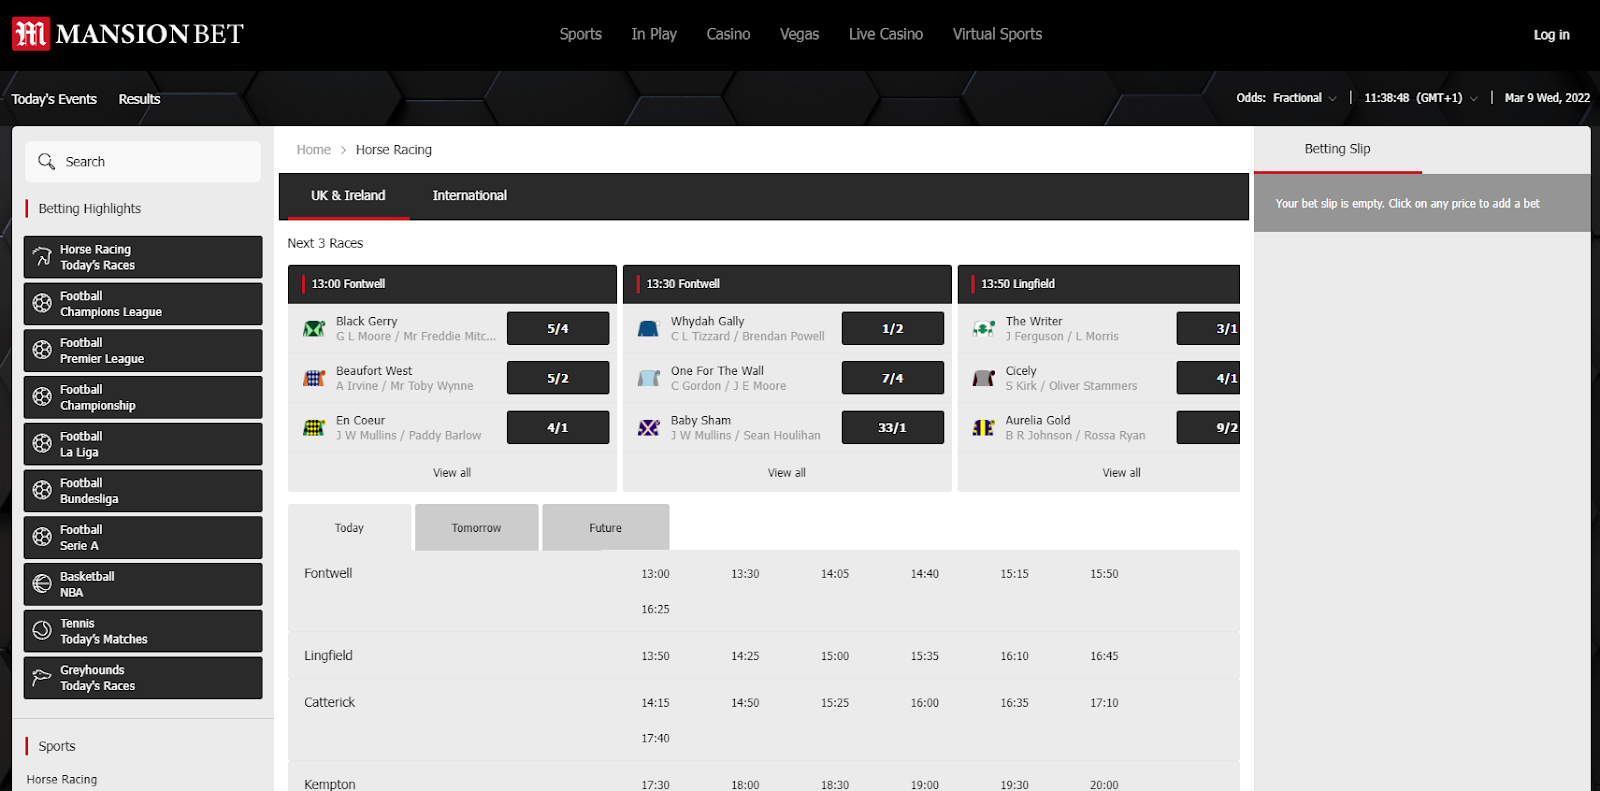Click View all for 13:00 Fontwell
1600x791 pixels.
coord(452,473)
